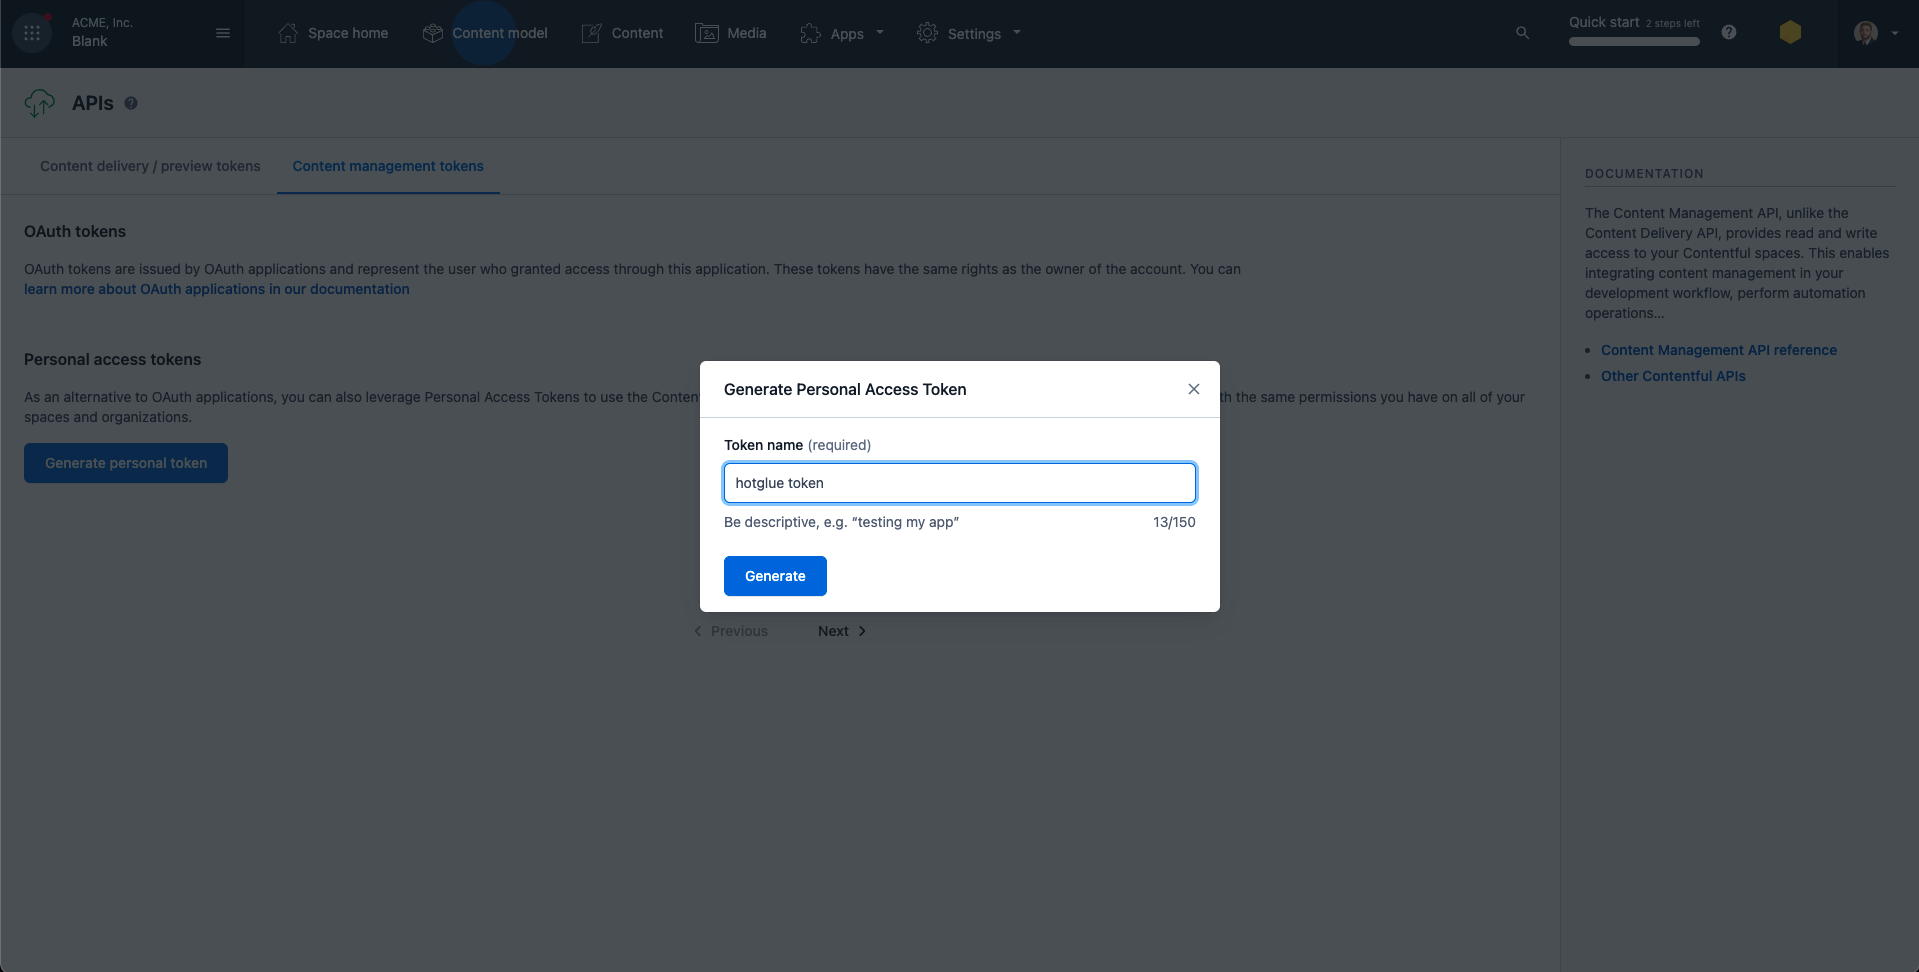The height and width of the screenshot is (972, 1919).
Task: Click the 13/150 character counter
Action: 1174,522
